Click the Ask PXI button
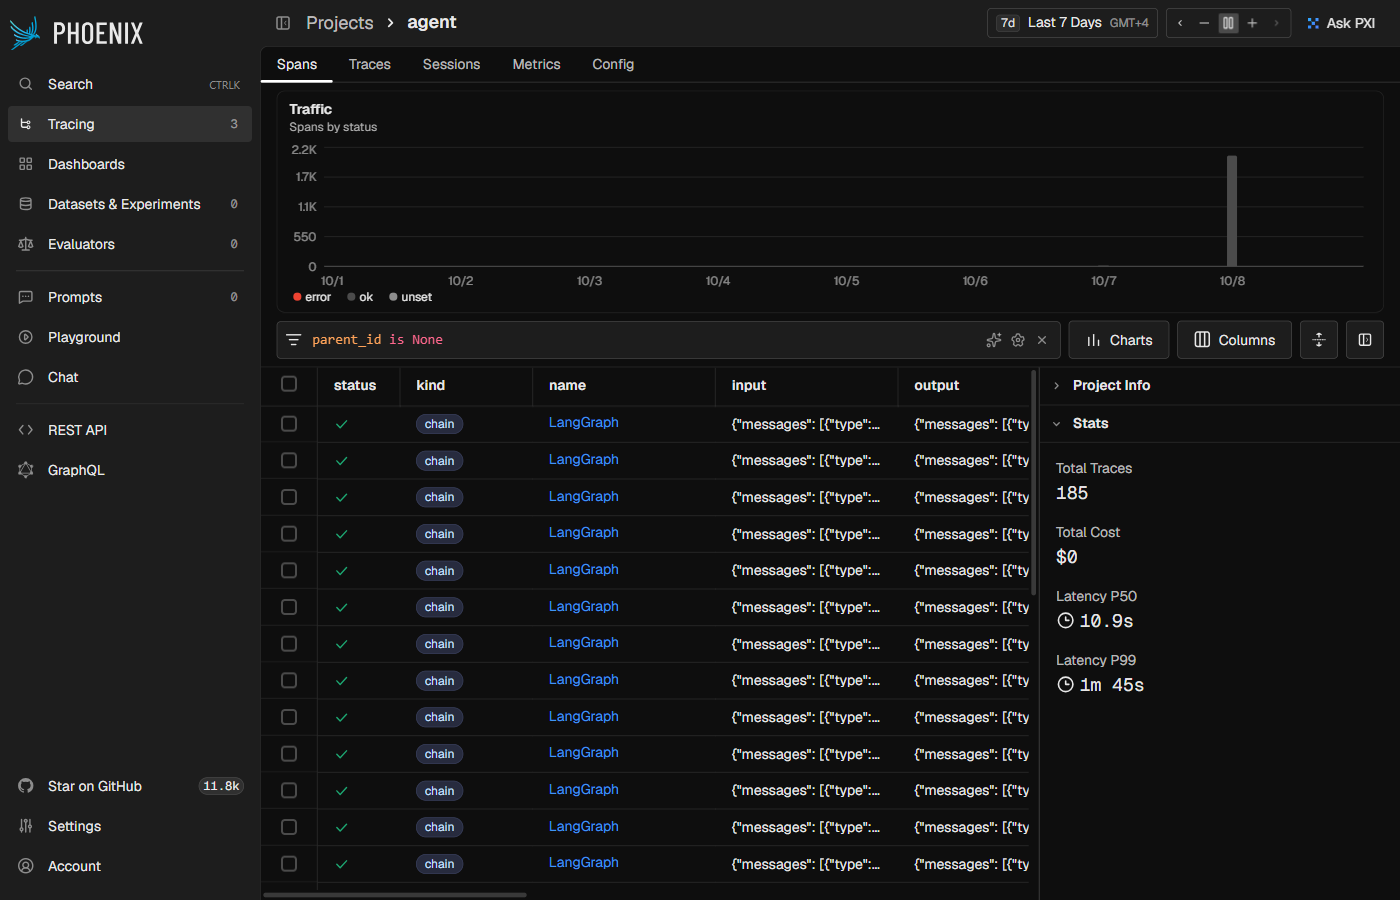 (1341, 23)
